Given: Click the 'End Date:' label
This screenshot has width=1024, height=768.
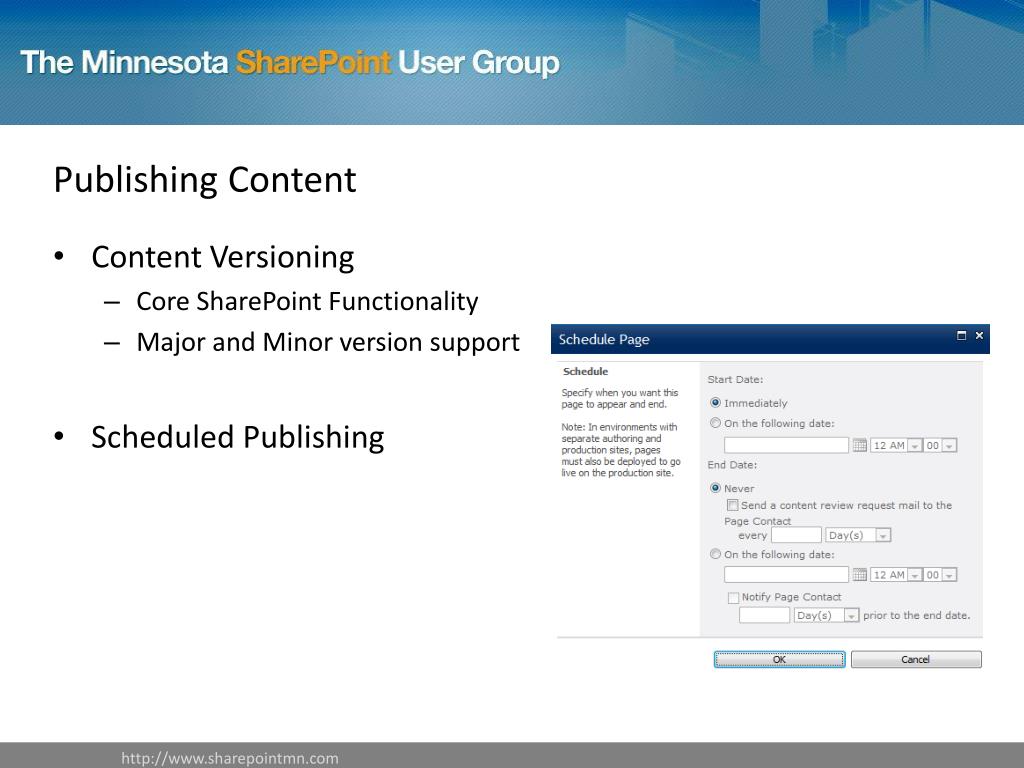Looking at the screenshot, I should pos(732,465).
